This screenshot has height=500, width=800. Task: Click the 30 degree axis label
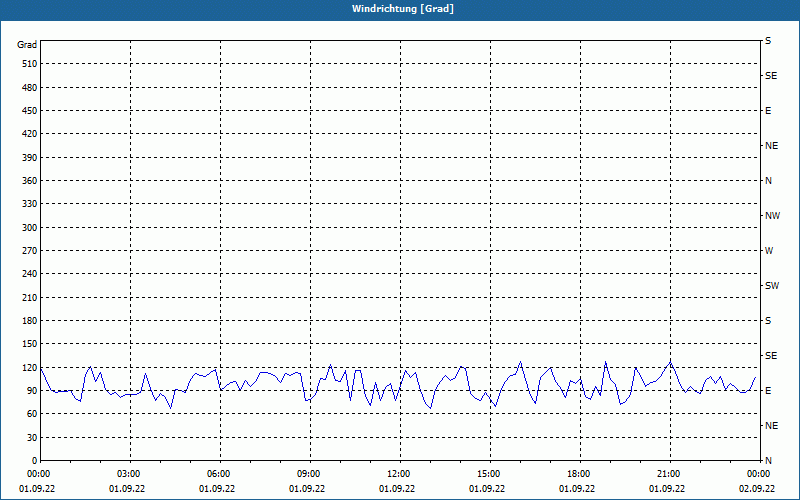pyautogui.click(x=32, y=437)
